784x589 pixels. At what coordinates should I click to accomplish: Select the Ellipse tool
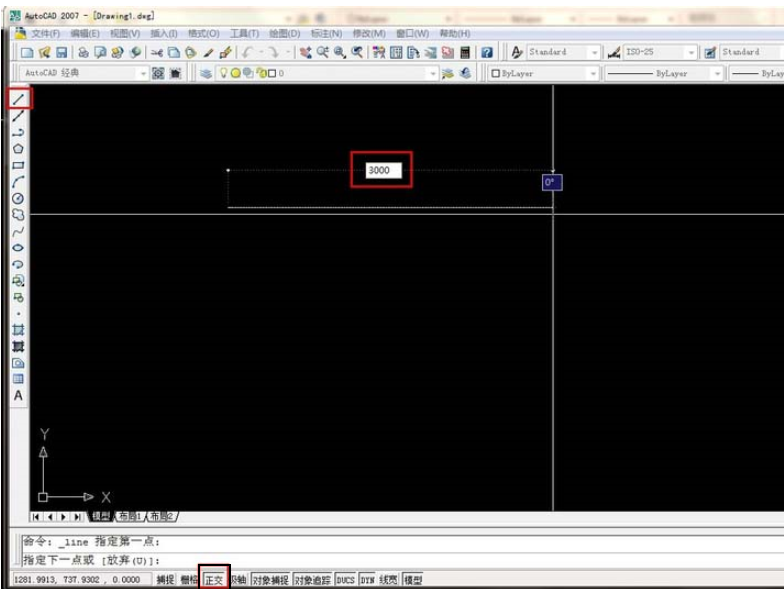click(18, 248)
